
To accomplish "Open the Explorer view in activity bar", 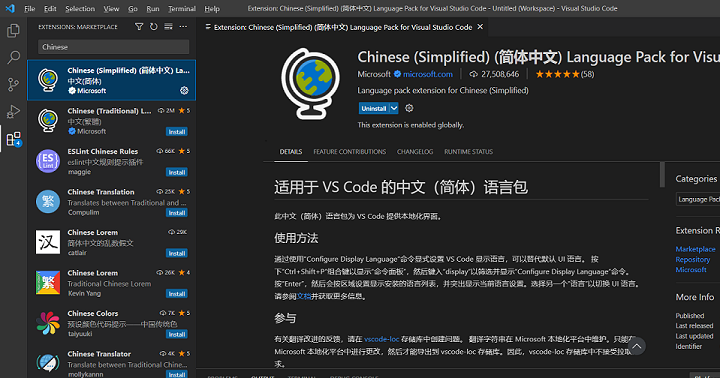I will (13, 31).
